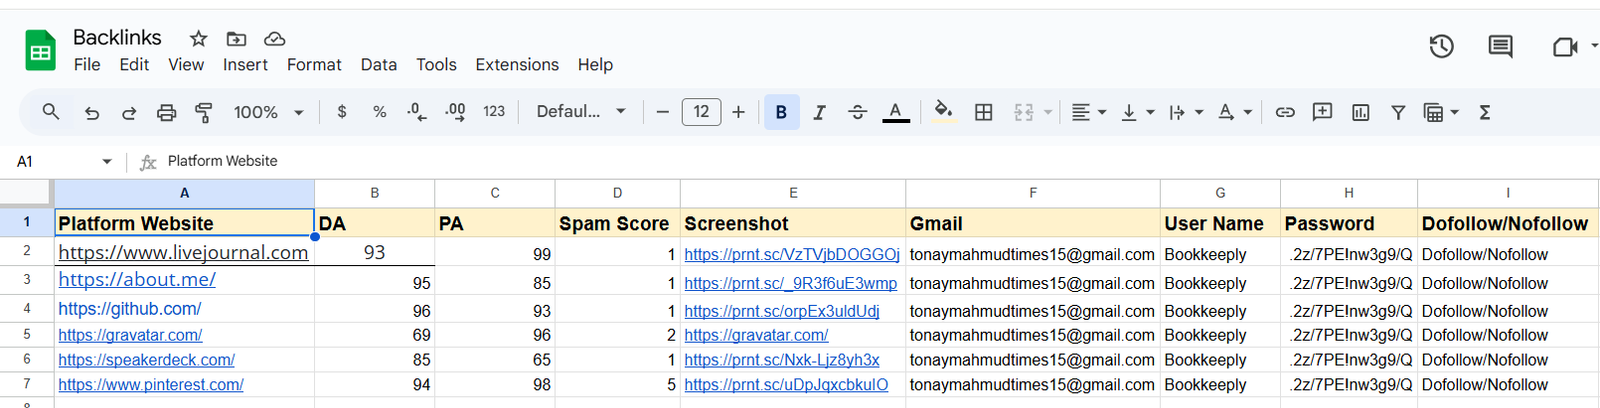The height and width of the screenshot is (408, 1600).
Task: Click the undo arrow icon
Action: 92,113
